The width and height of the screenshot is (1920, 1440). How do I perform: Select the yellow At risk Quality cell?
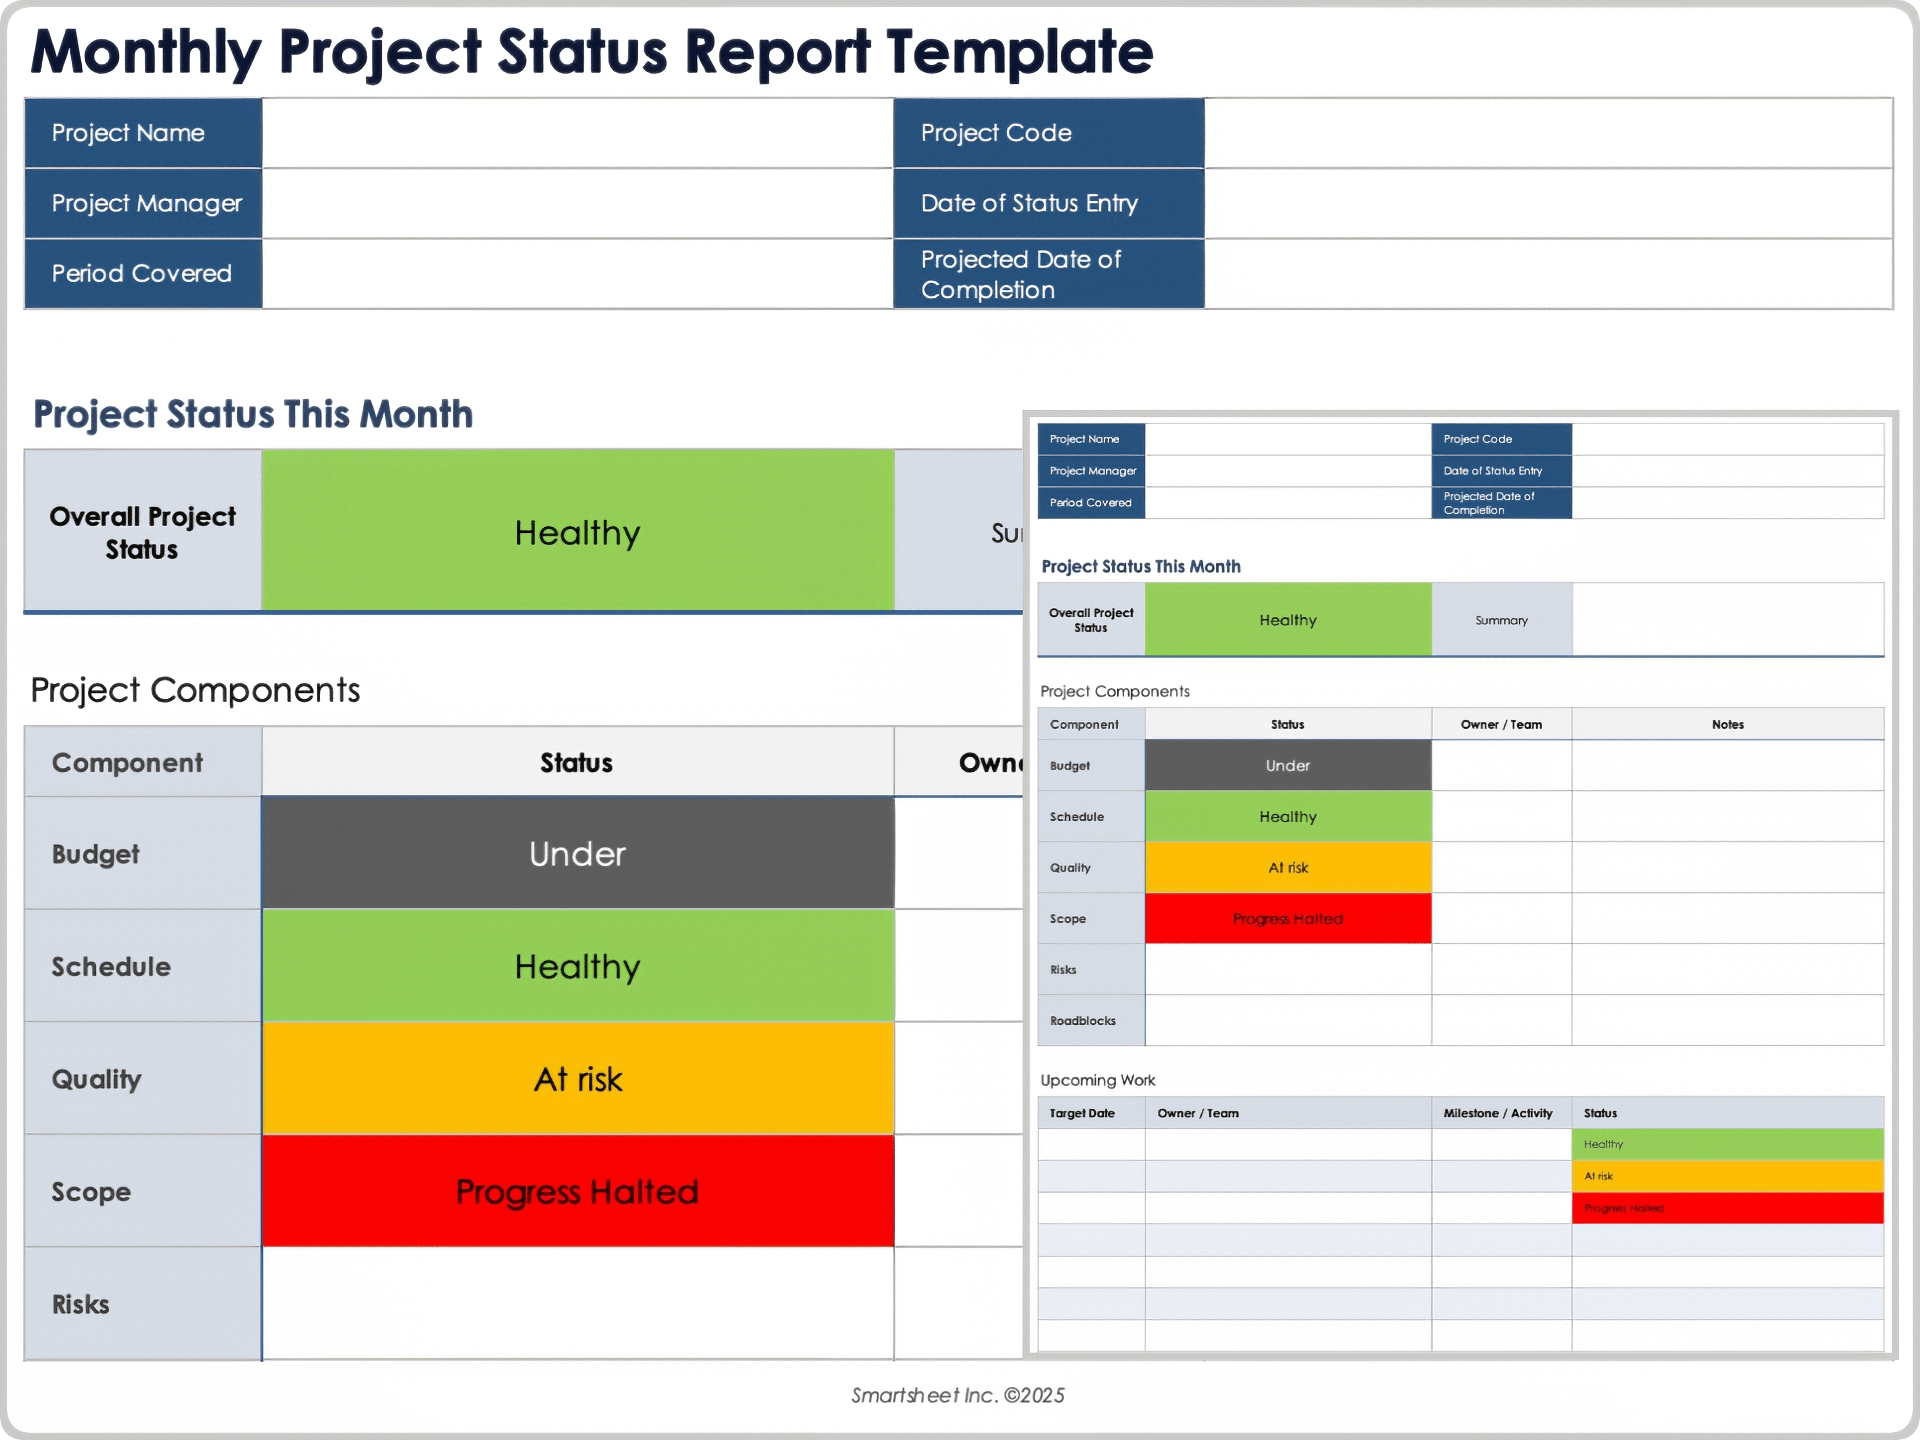point(576,1079)
